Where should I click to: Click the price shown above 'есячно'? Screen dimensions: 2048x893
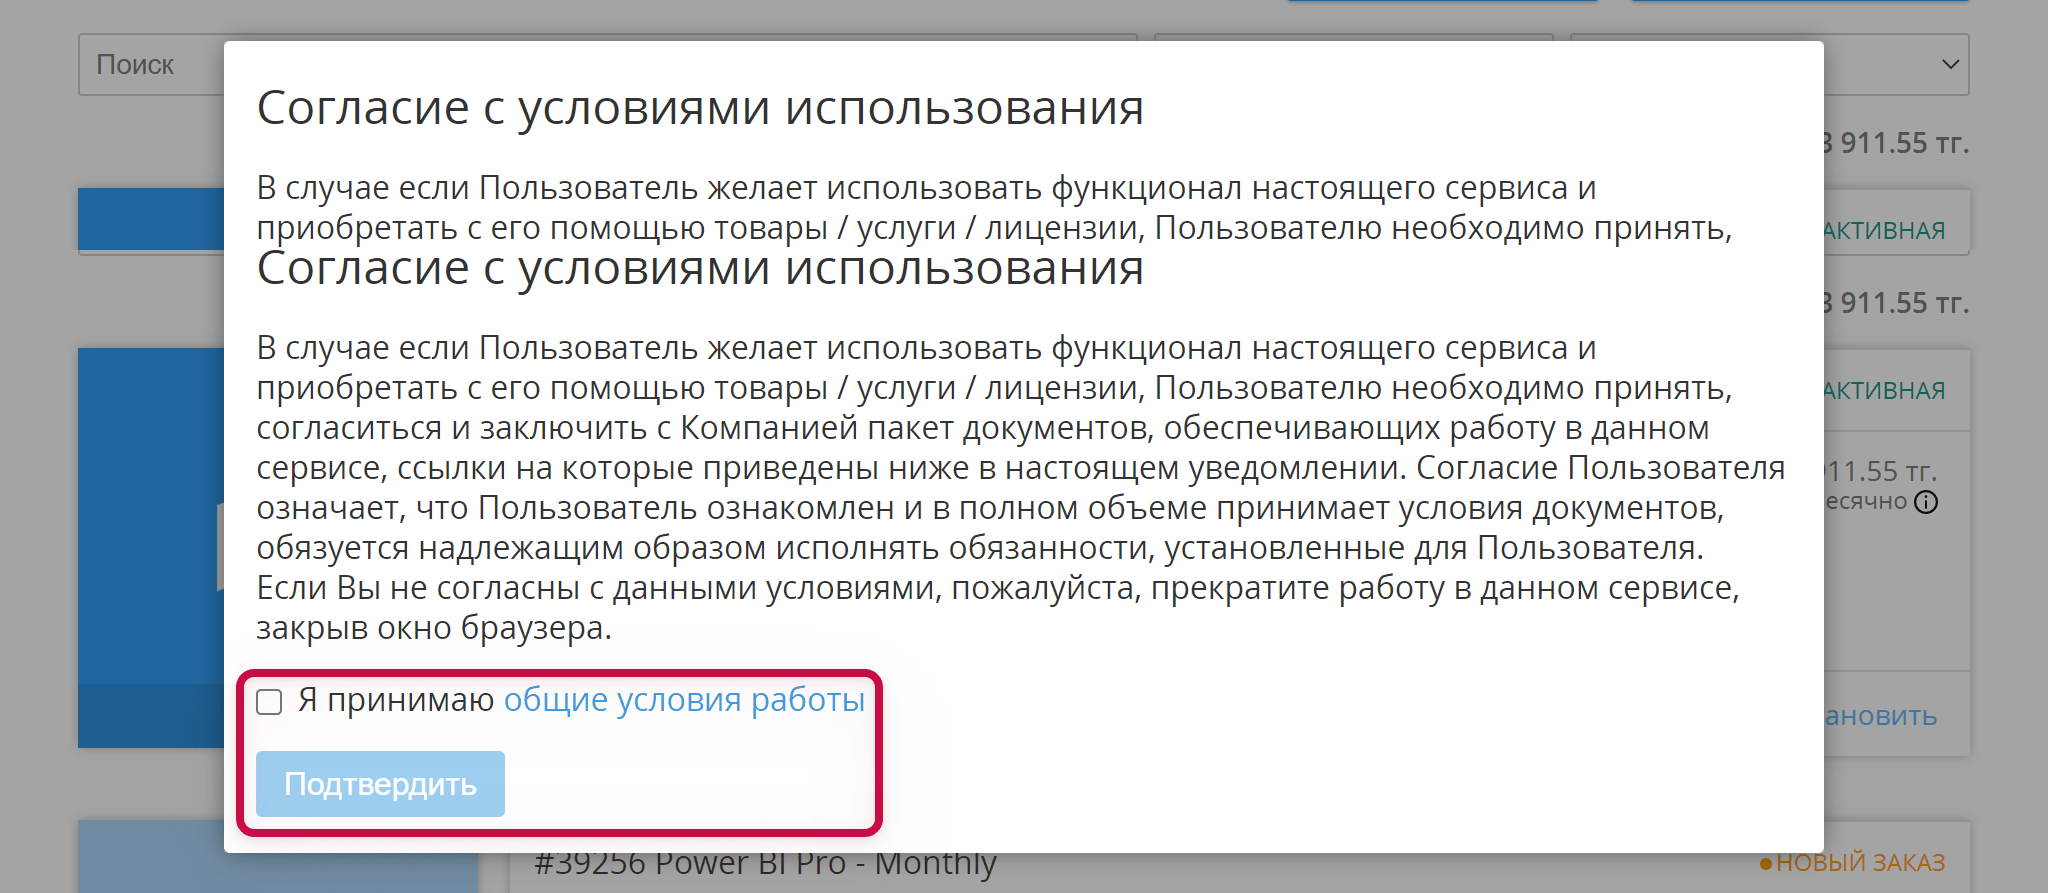point(1882,471)
